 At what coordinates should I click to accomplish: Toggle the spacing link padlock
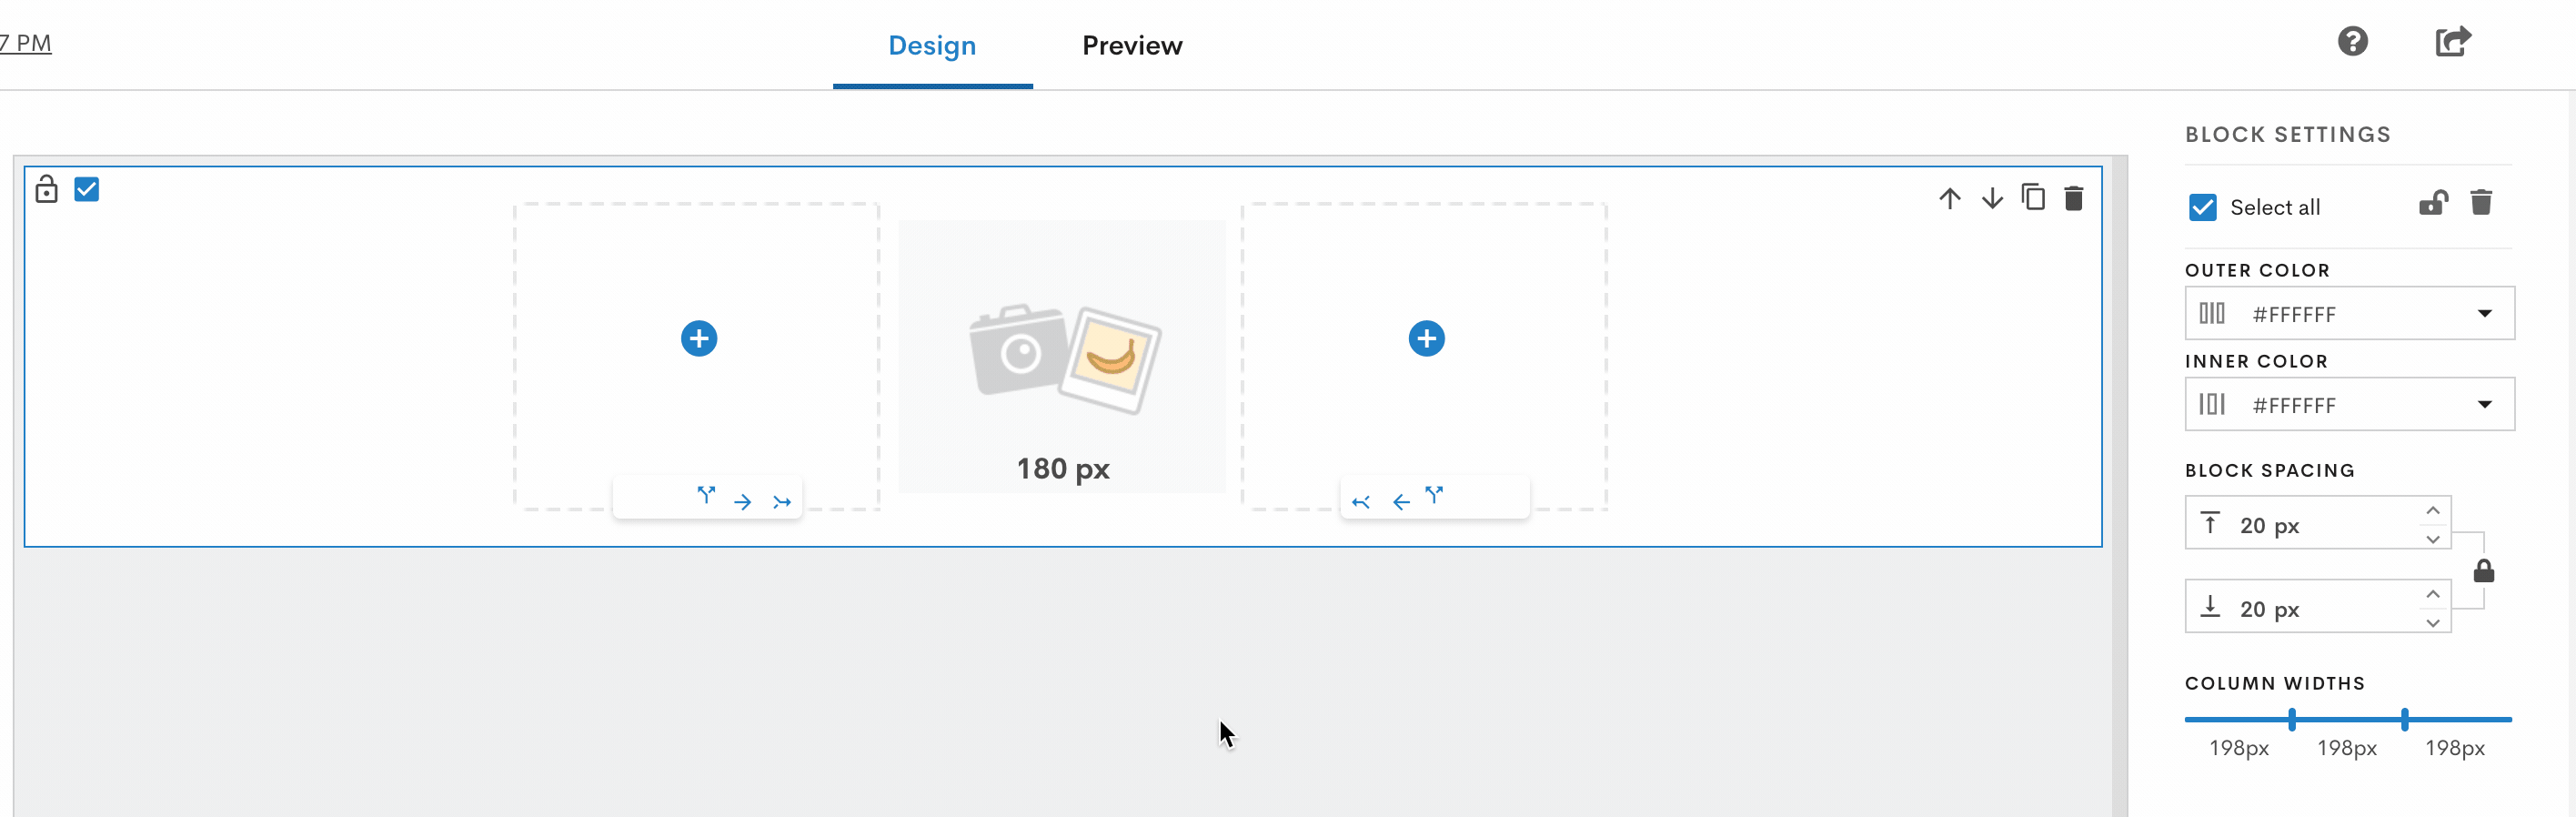point(2483,570)
